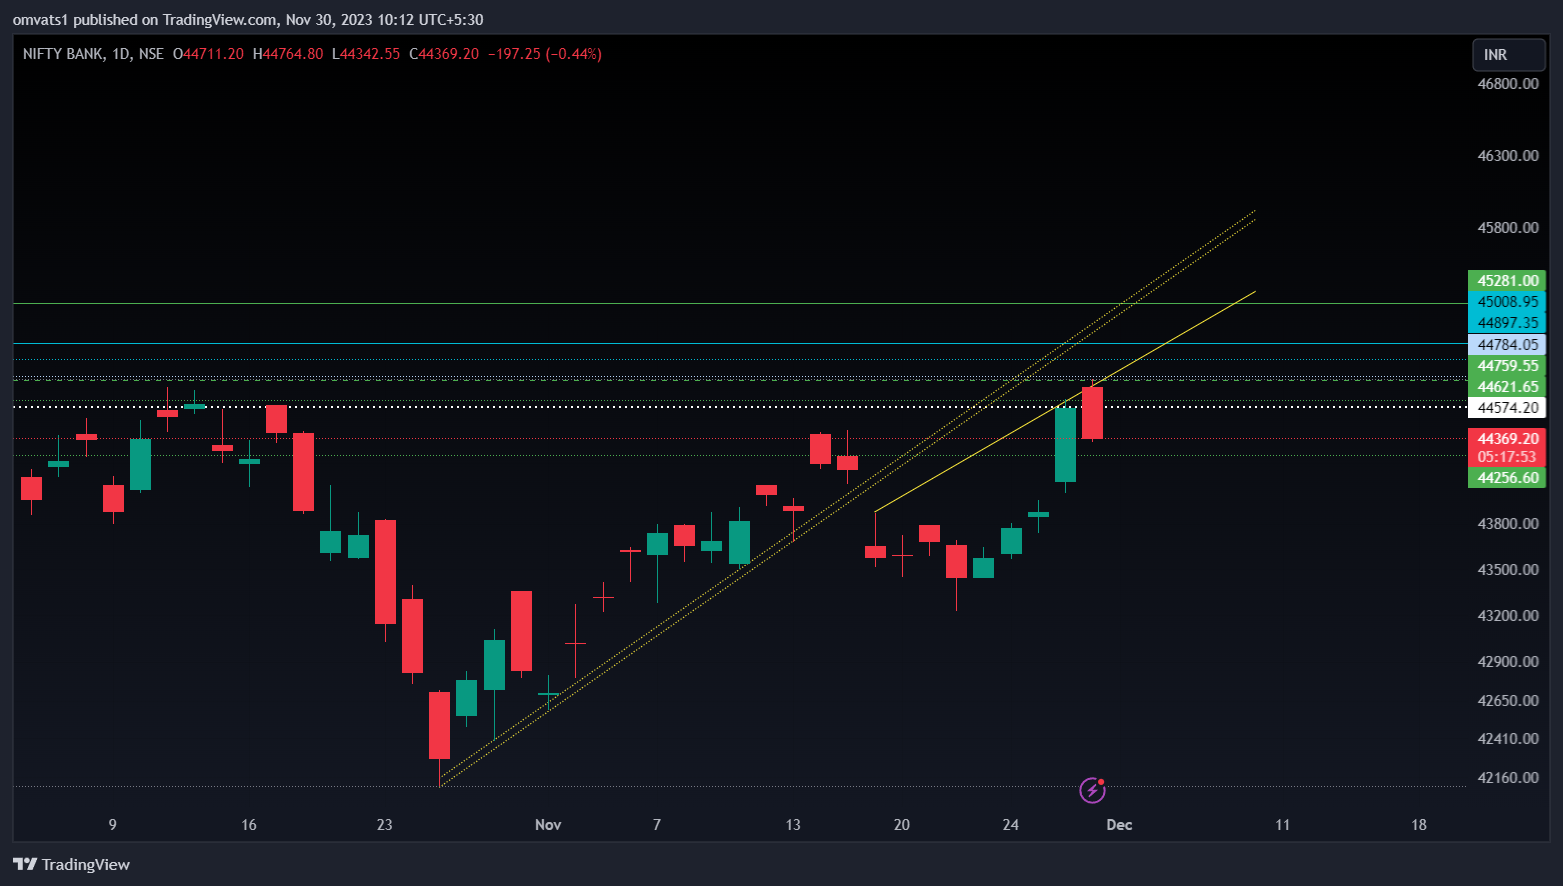The image size is (1563, 886).
Task: Click the 42900.00 price axis label
Action: (x=1508, y=662)
